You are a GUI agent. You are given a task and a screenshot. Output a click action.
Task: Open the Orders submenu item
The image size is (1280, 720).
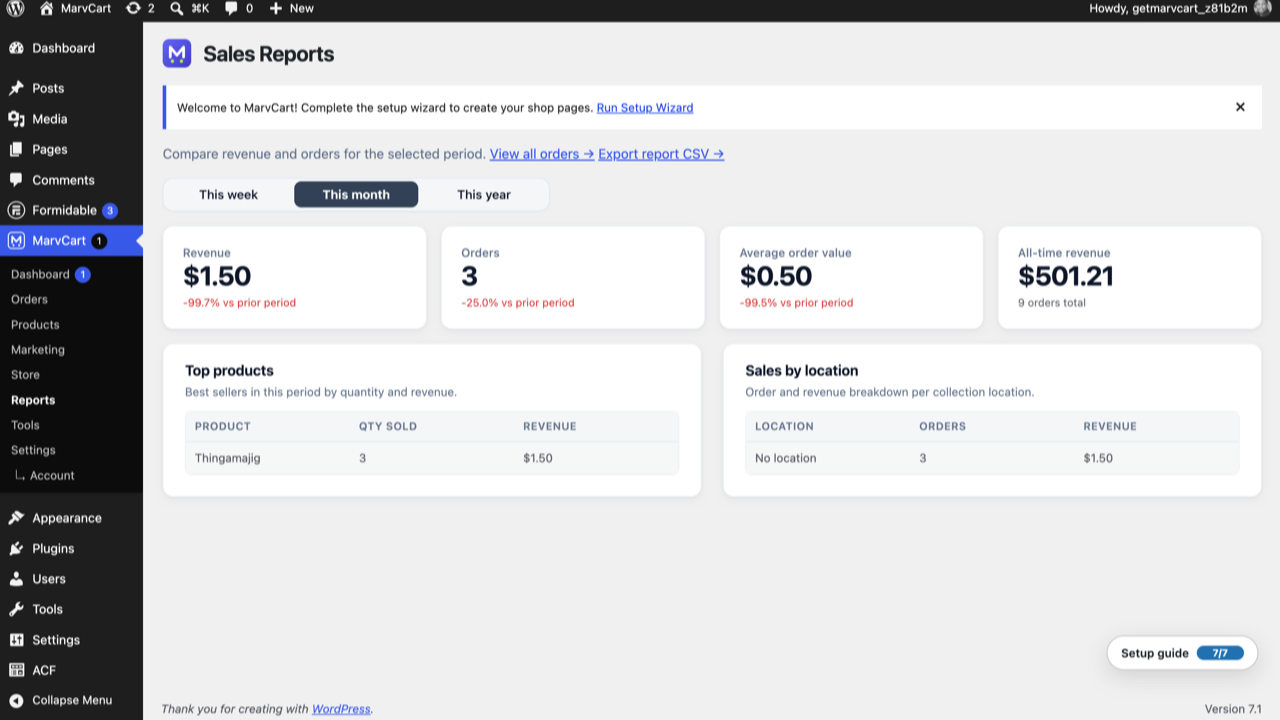tap(29, 299)
